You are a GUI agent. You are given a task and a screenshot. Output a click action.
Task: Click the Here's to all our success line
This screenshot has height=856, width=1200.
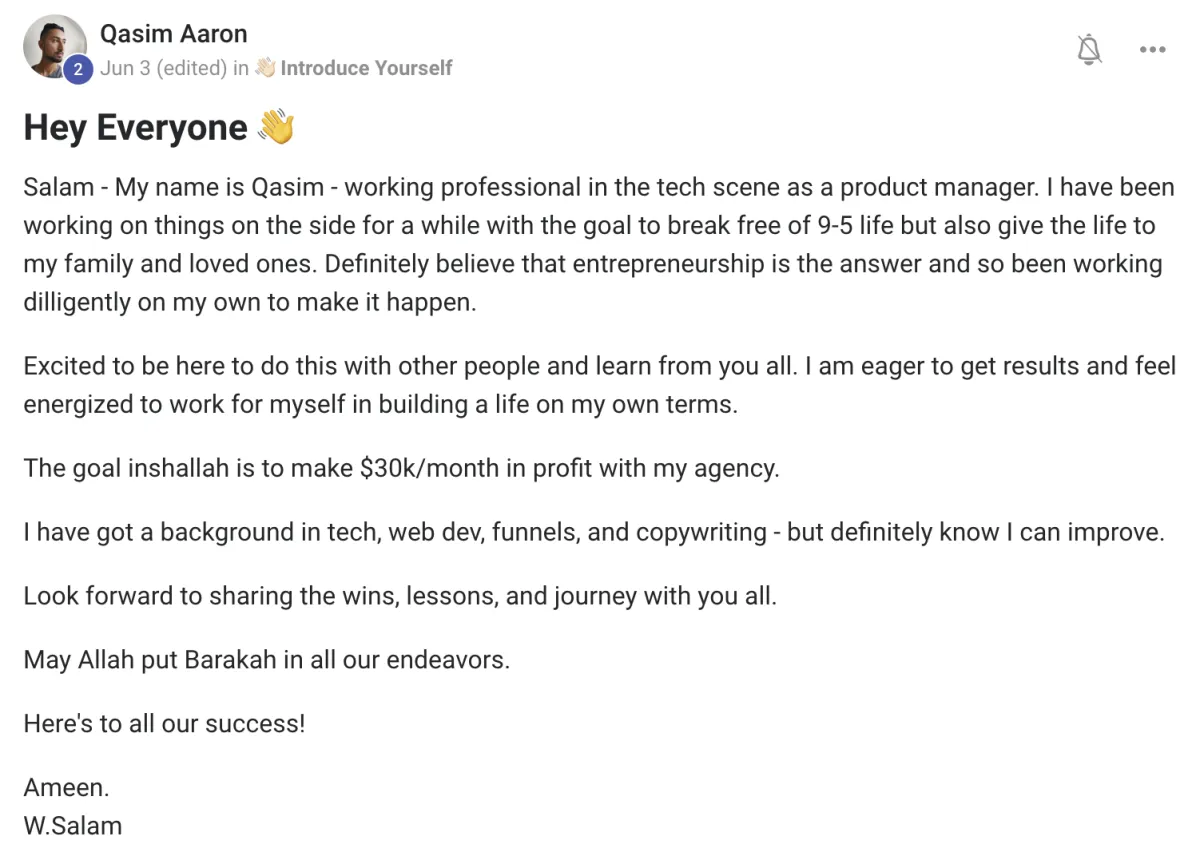pyautogui.click(x=164, y=723)
